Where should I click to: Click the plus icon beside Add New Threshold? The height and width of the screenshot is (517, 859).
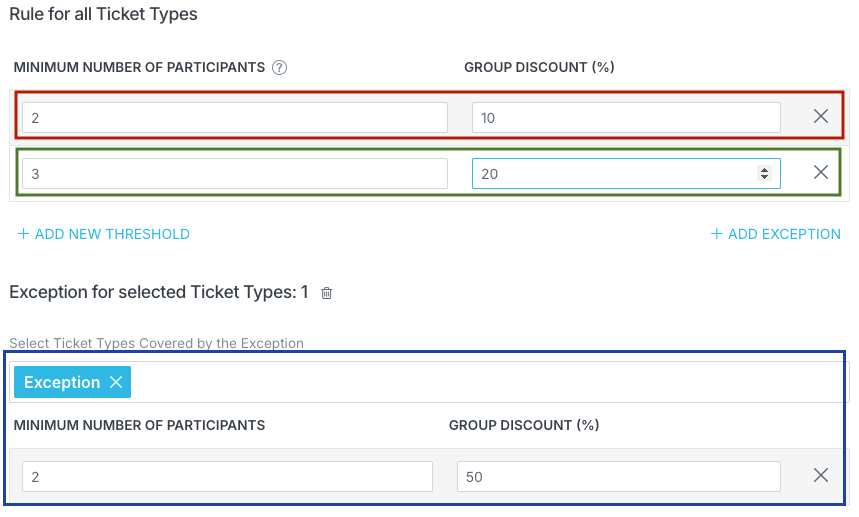pos(23,234)
